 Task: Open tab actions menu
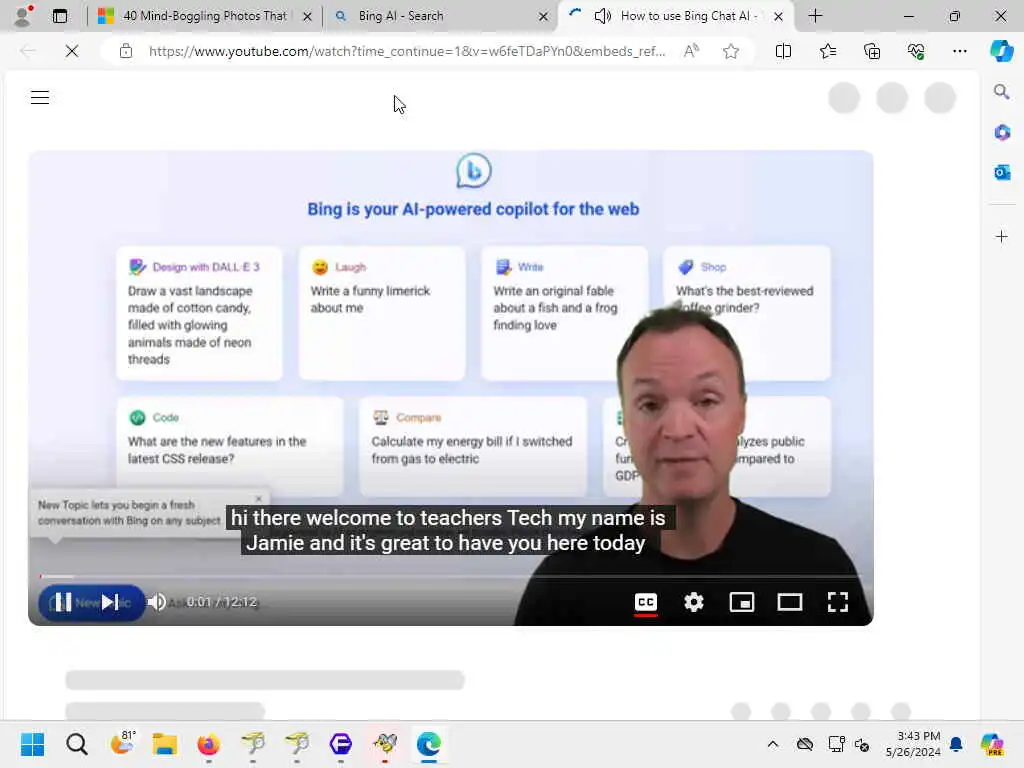(60, 16)
